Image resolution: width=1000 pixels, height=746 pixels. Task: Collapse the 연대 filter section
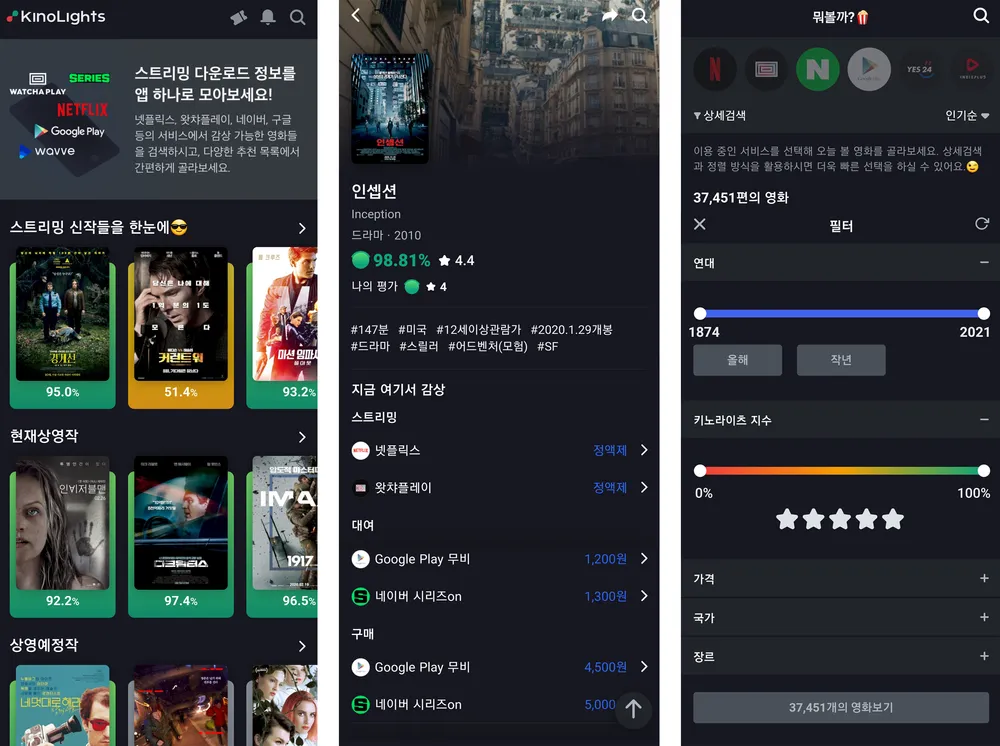tap(984, 263)
